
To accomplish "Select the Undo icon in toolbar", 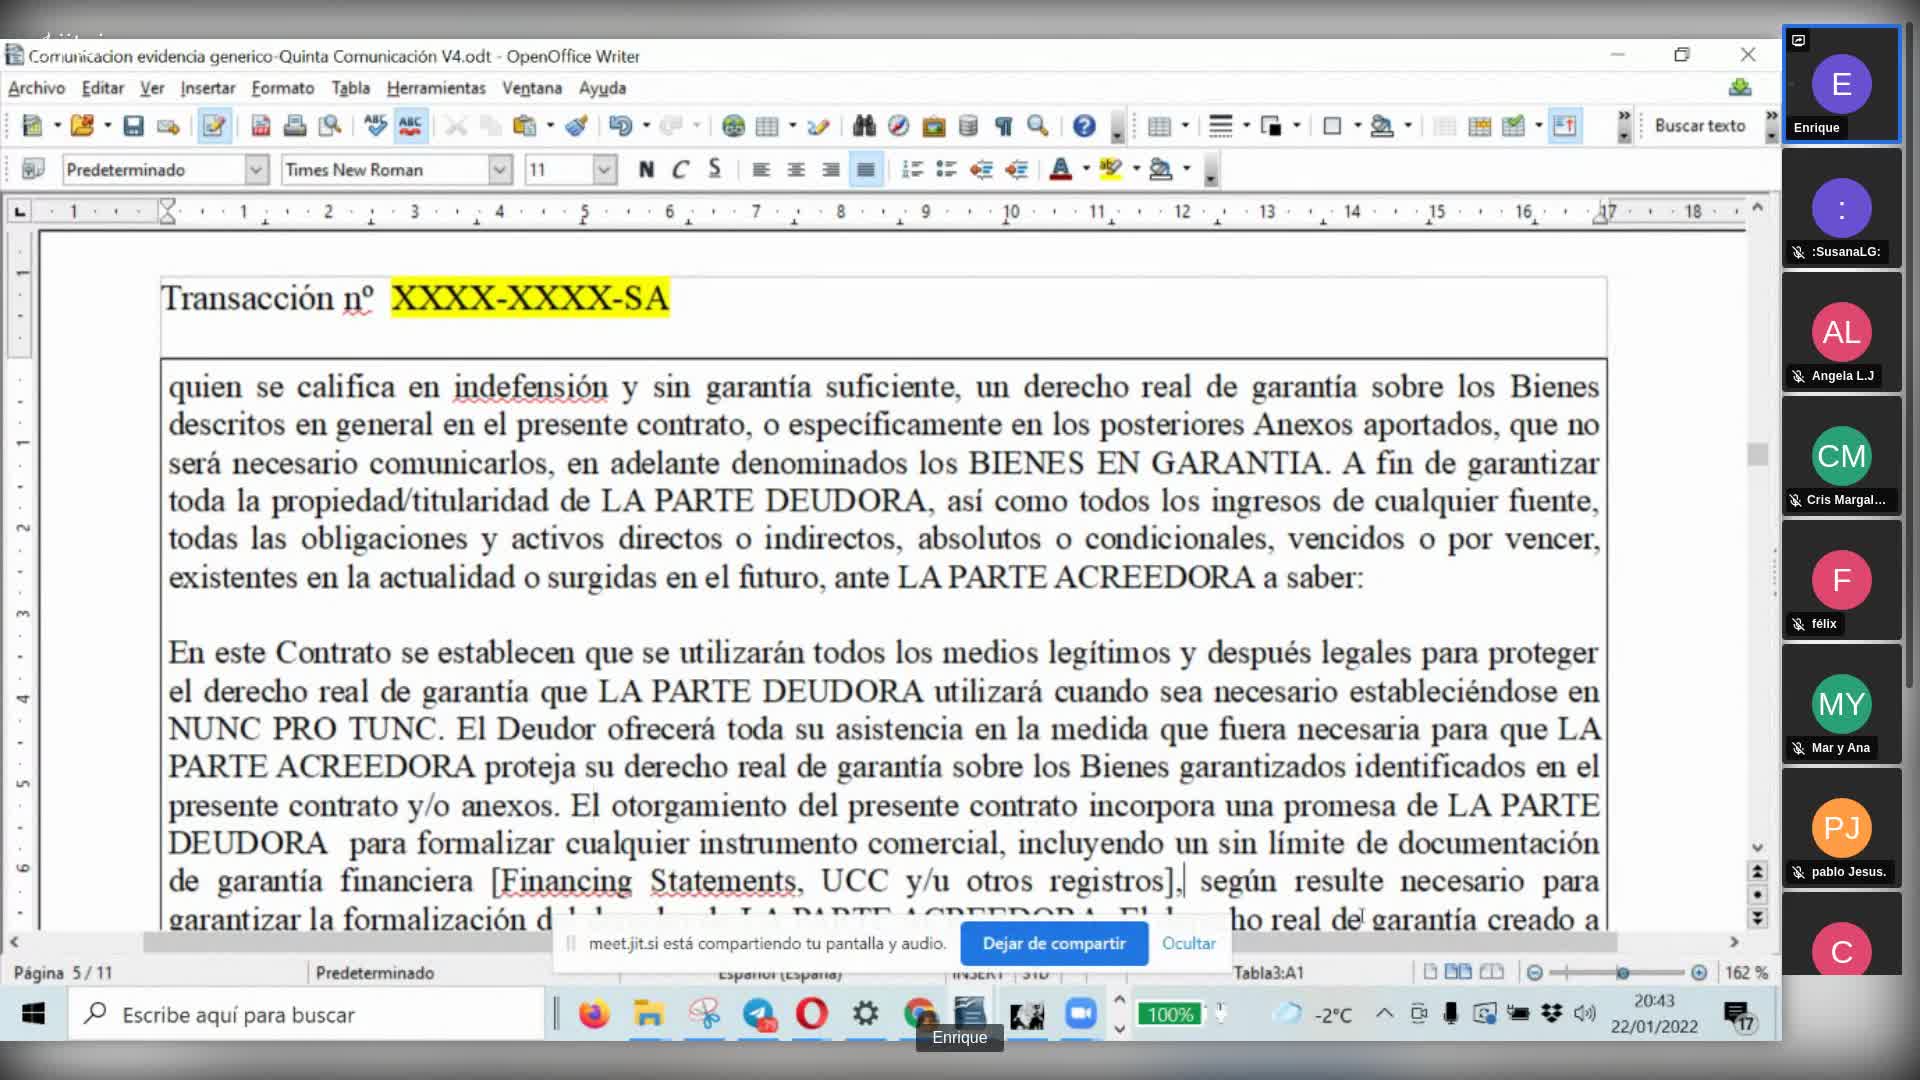I will [x=618, y=124].
